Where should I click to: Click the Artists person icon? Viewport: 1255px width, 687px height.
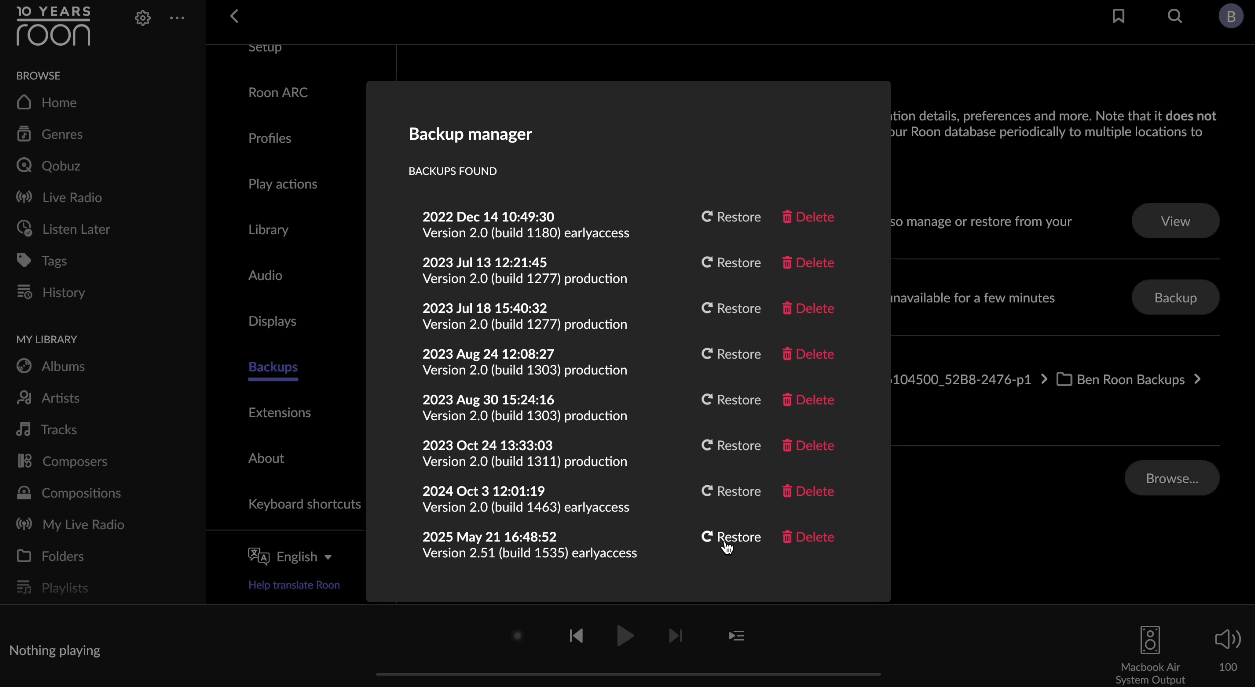(24, 398)
